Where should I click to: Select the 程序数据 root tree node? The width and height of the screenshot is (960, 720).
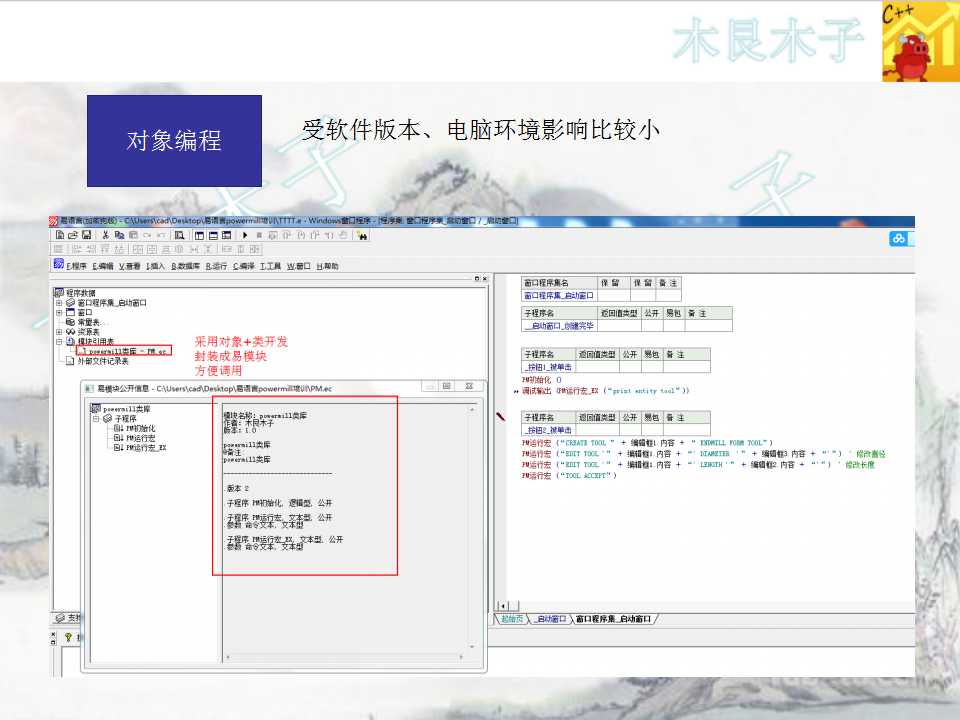point(80,293)
